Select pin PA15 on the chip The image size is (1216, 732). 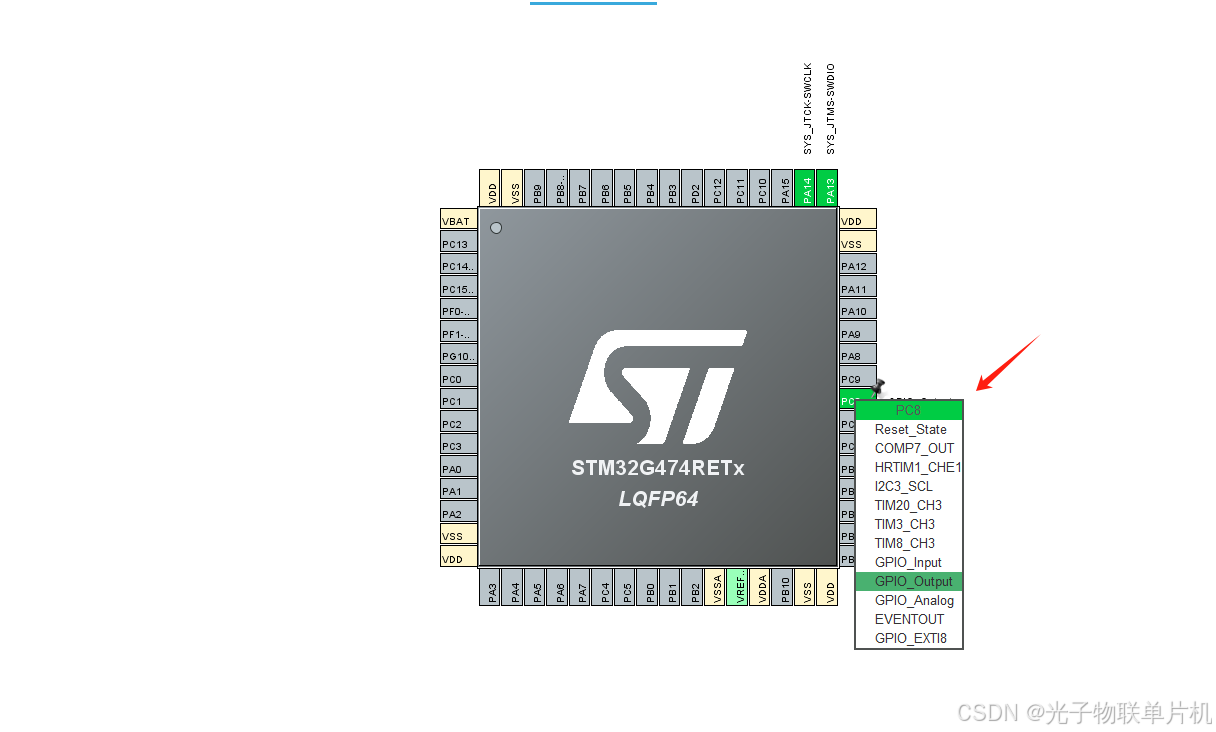click(x=784, y=188)
